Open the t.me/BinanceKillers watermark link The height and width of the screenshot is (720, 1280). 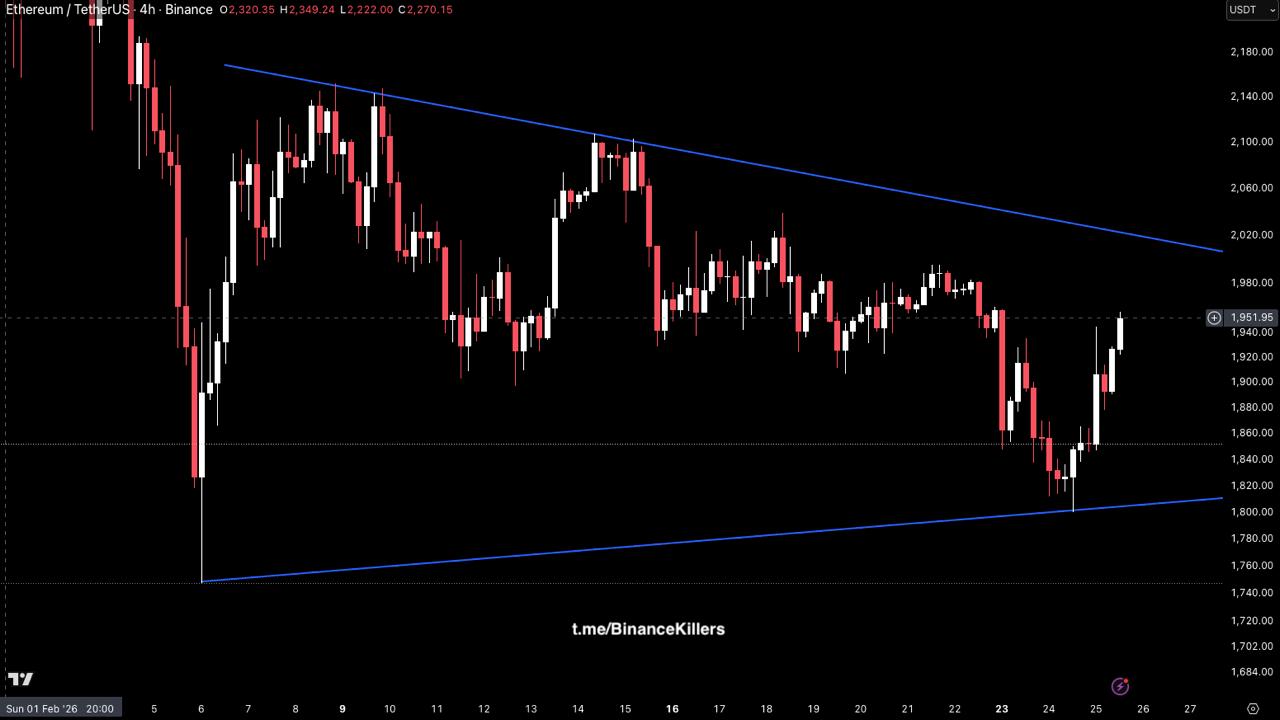(648, 629)
